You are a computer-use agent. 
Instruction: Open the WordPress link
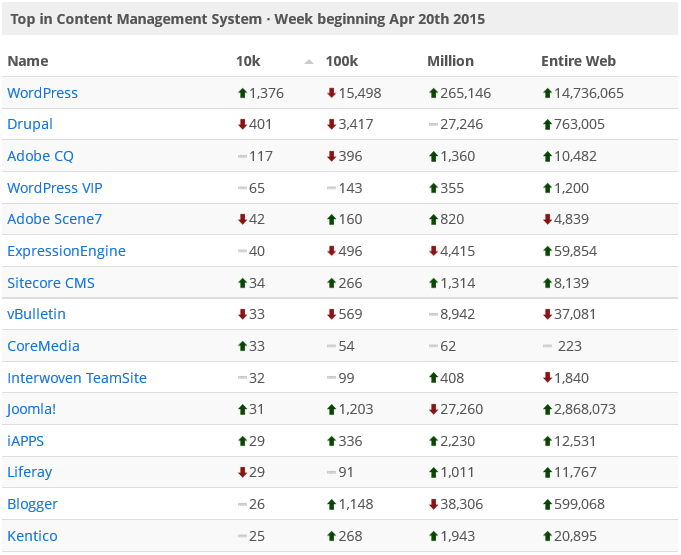point(42,93)
